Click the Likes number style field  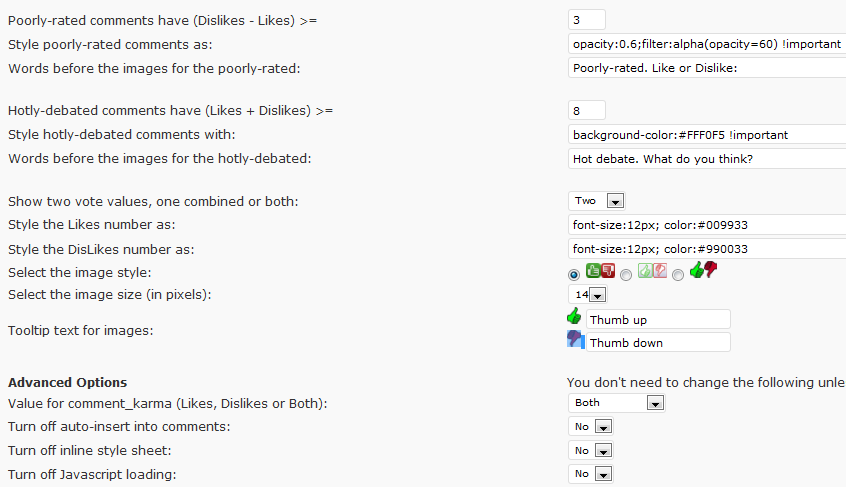coord(707,225)
